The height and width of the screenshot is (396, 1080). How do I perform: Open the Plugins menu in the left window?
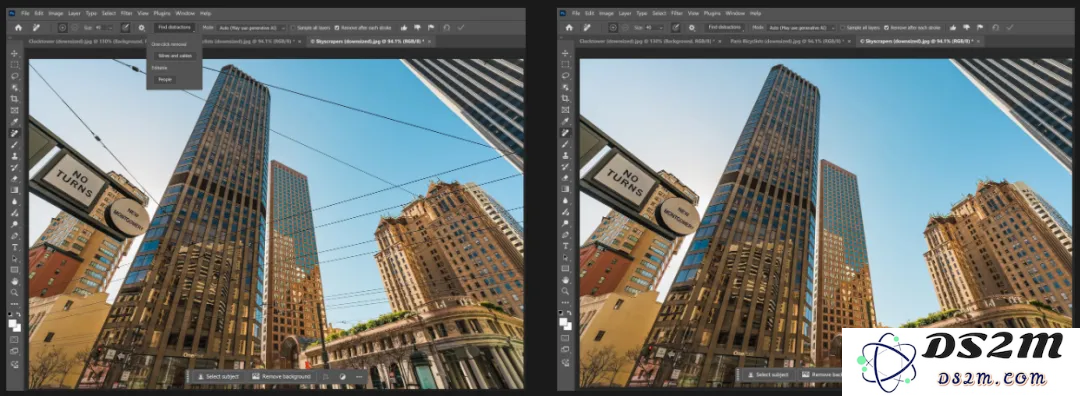pos(162,13)
